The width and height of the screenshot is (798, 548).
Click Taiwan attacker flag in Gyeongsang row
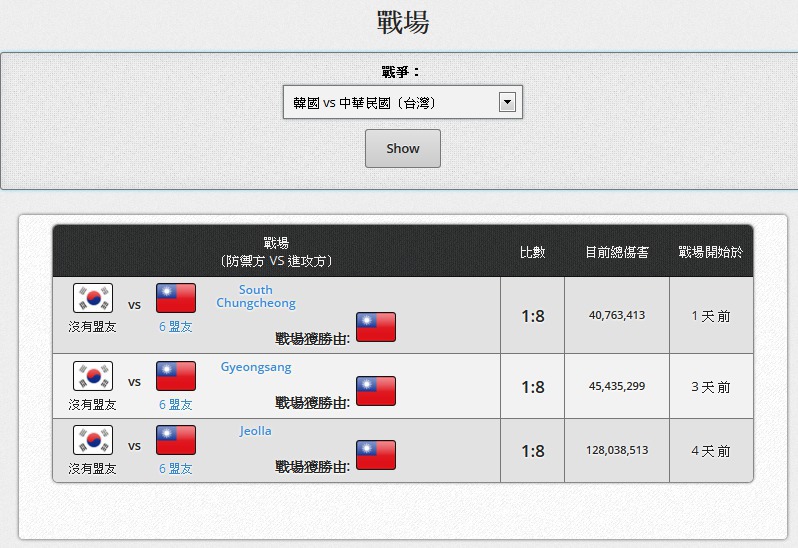pyautogui.click(x=176, y=376)
